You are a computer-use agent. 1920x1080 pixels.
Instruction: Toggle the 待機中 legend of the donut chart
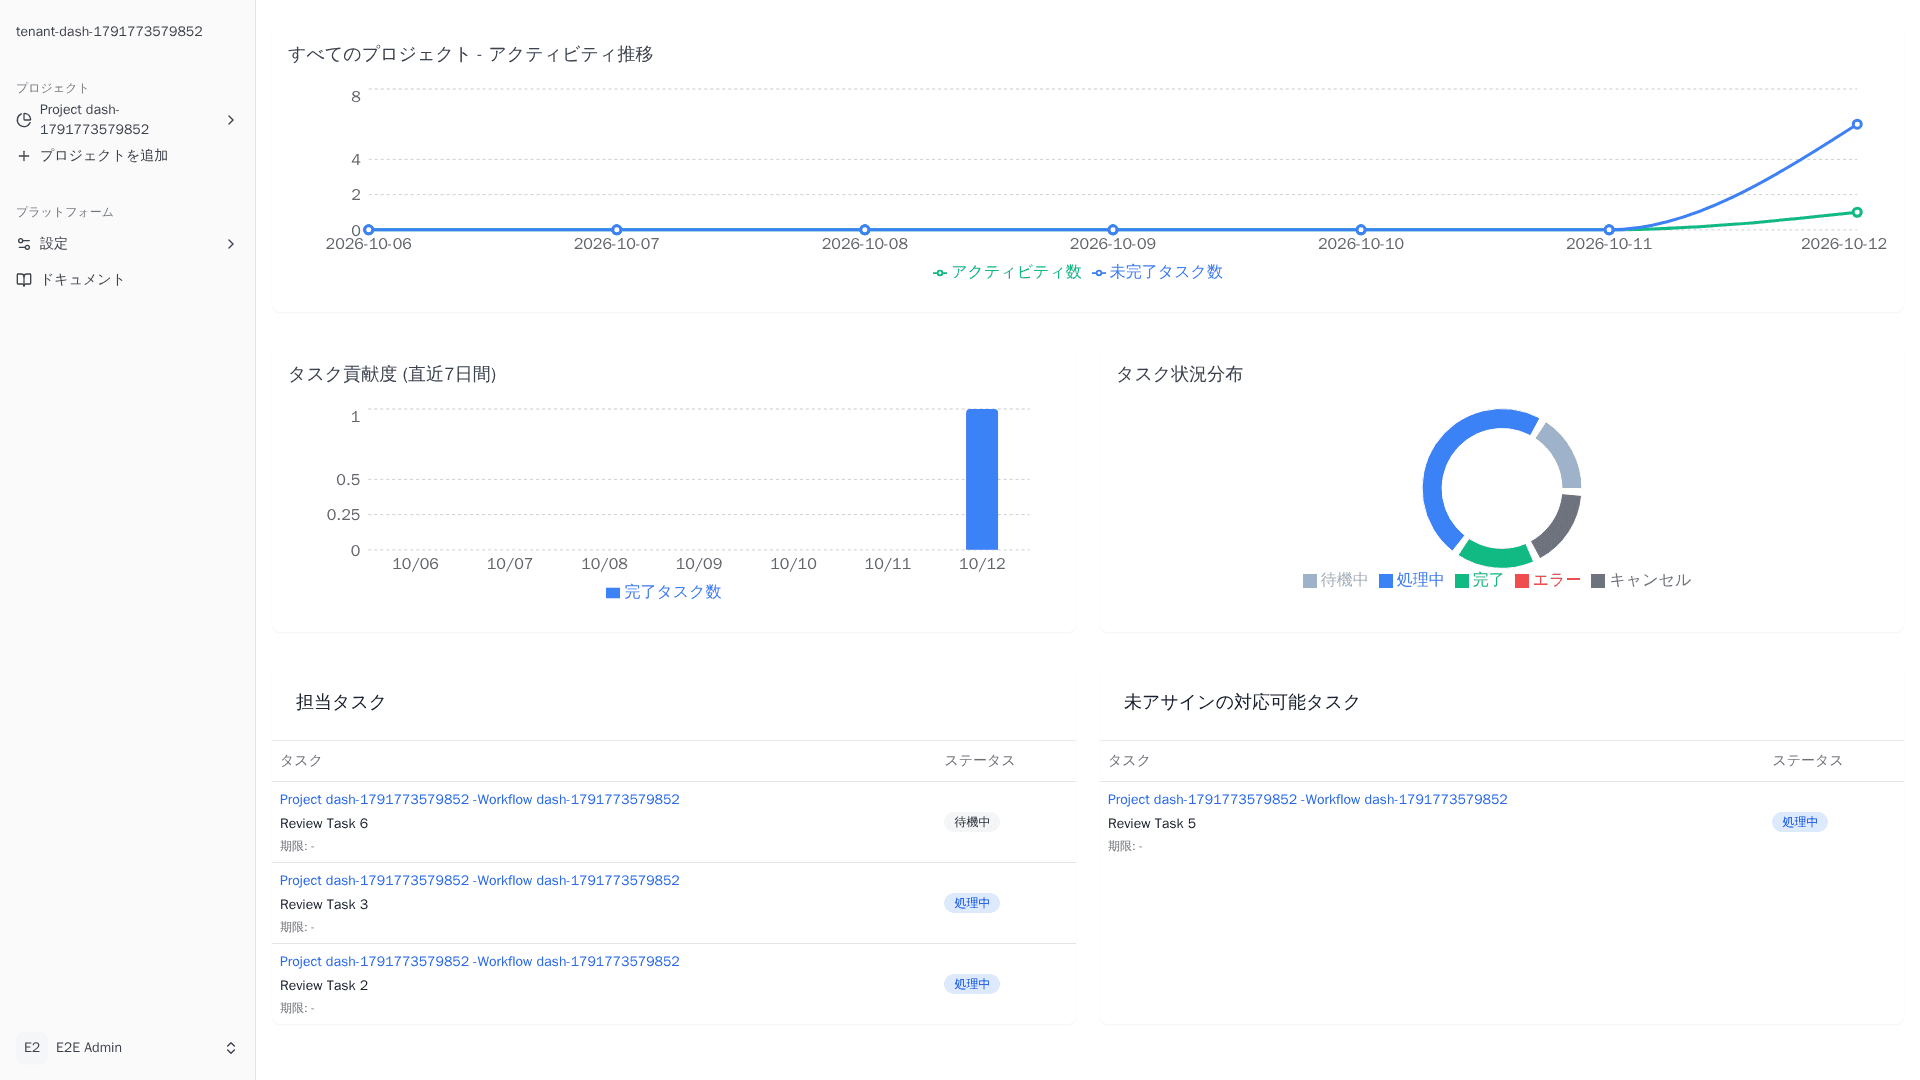click(x=1335, y=580)
